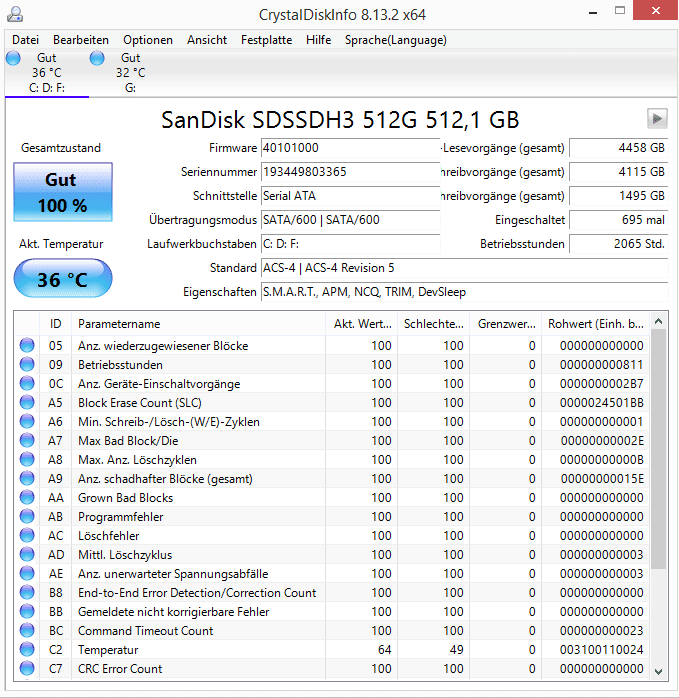Click status orb for CRC Error Count
Viewport: 679px width, 698px height.
[27, 668]
